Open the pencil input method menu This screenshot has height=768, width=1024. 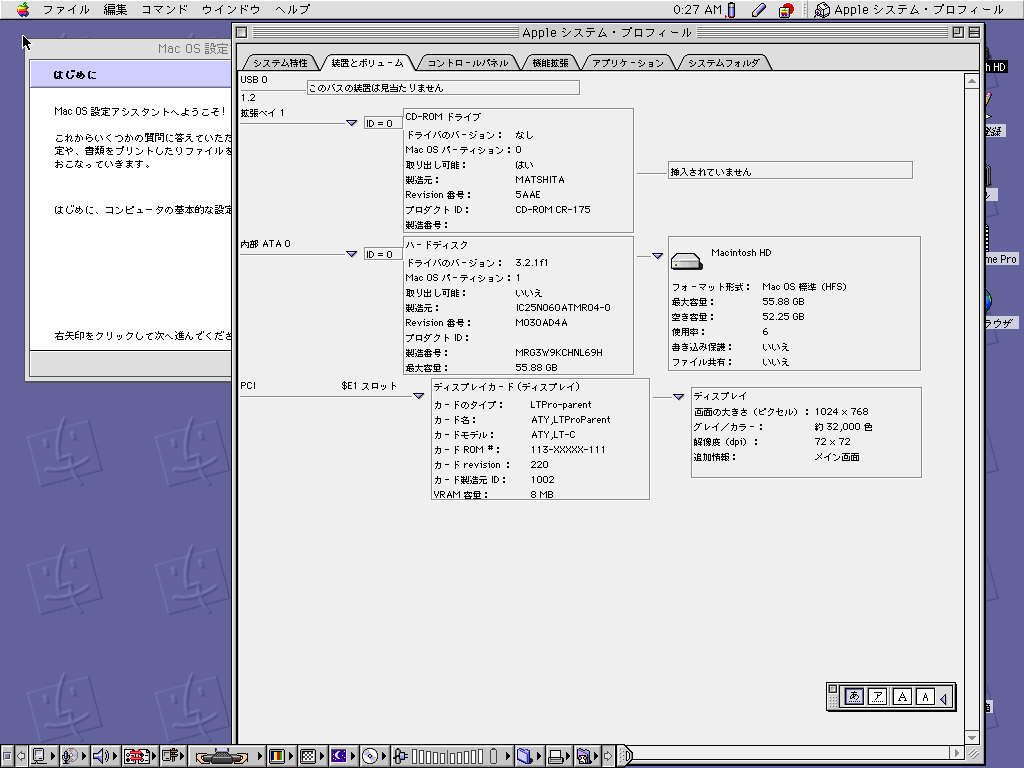[x=758, y=9]
